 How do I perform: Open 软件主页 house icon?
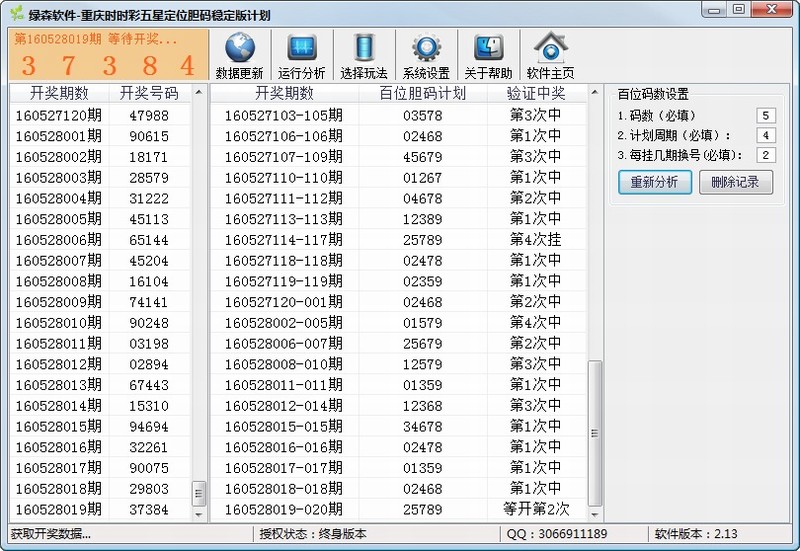coord(550,50)
